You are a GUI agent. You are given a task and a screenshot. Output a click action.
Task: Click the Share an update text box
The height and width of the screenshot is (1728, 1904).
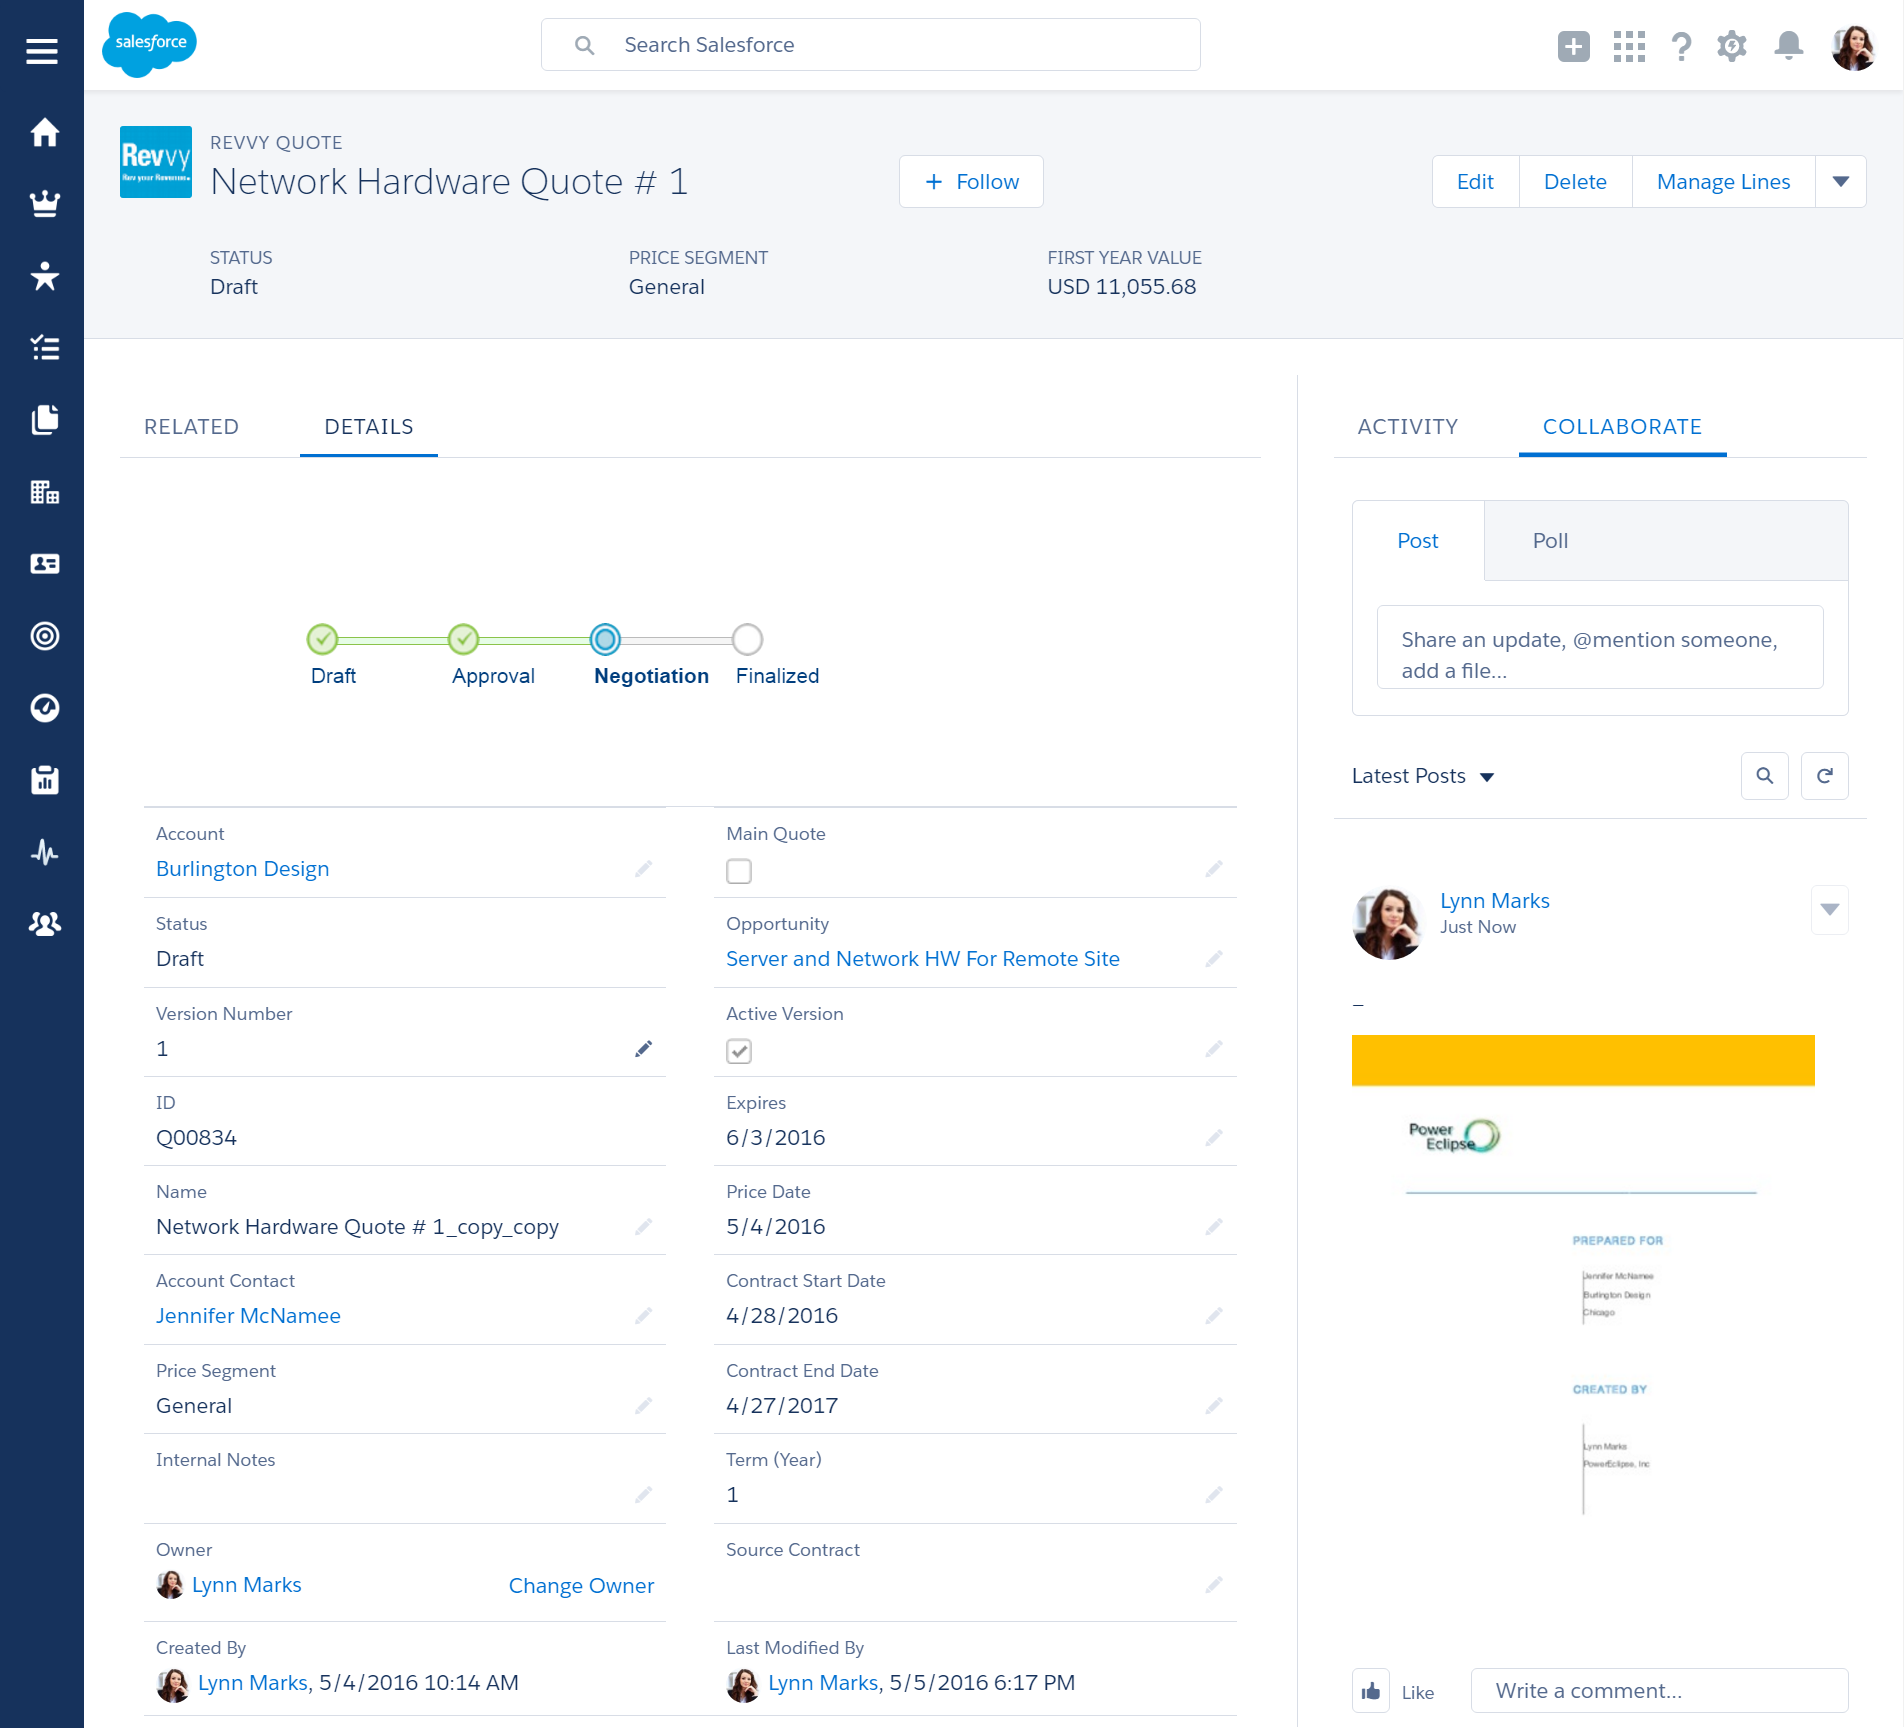[1600, 647]
